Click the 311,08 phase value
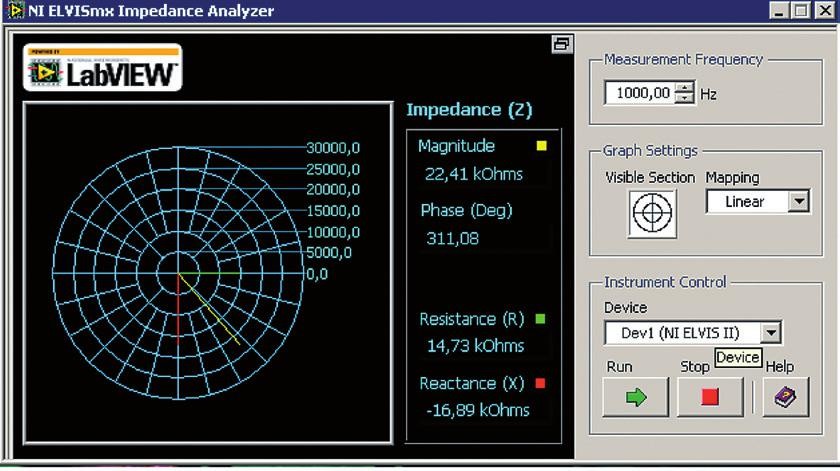 pyautogui.click(x=452, y=238)
